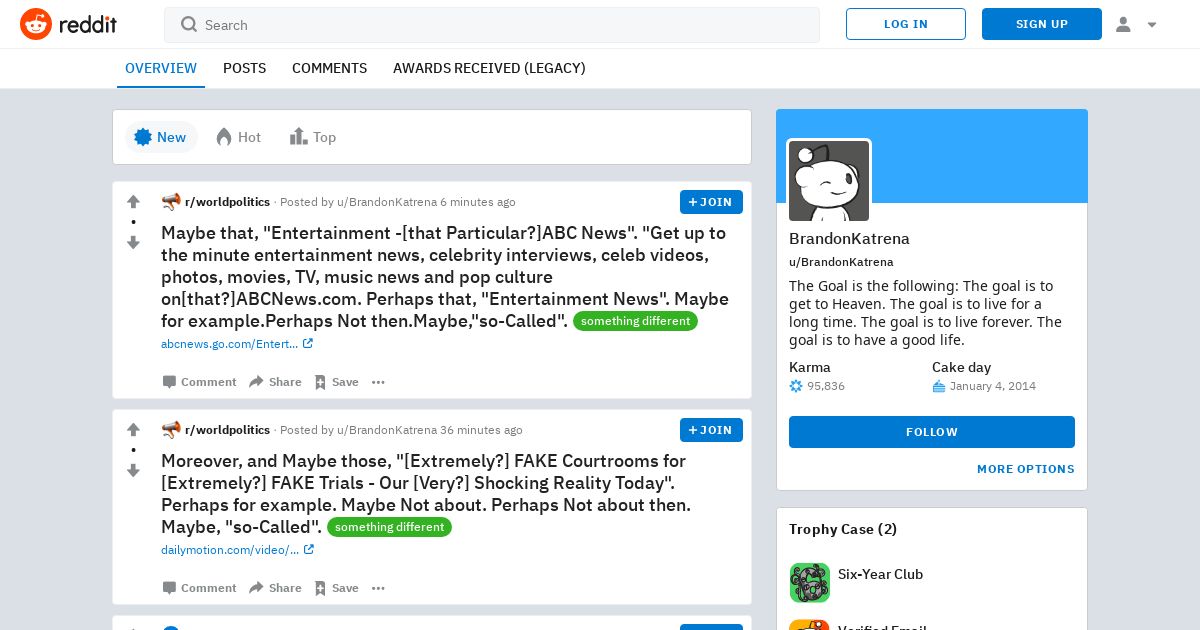The image size is (1200, 630).
Task: Switch to the COMMENTS tab
Action: pyautogui.click(x=329, y=68)
